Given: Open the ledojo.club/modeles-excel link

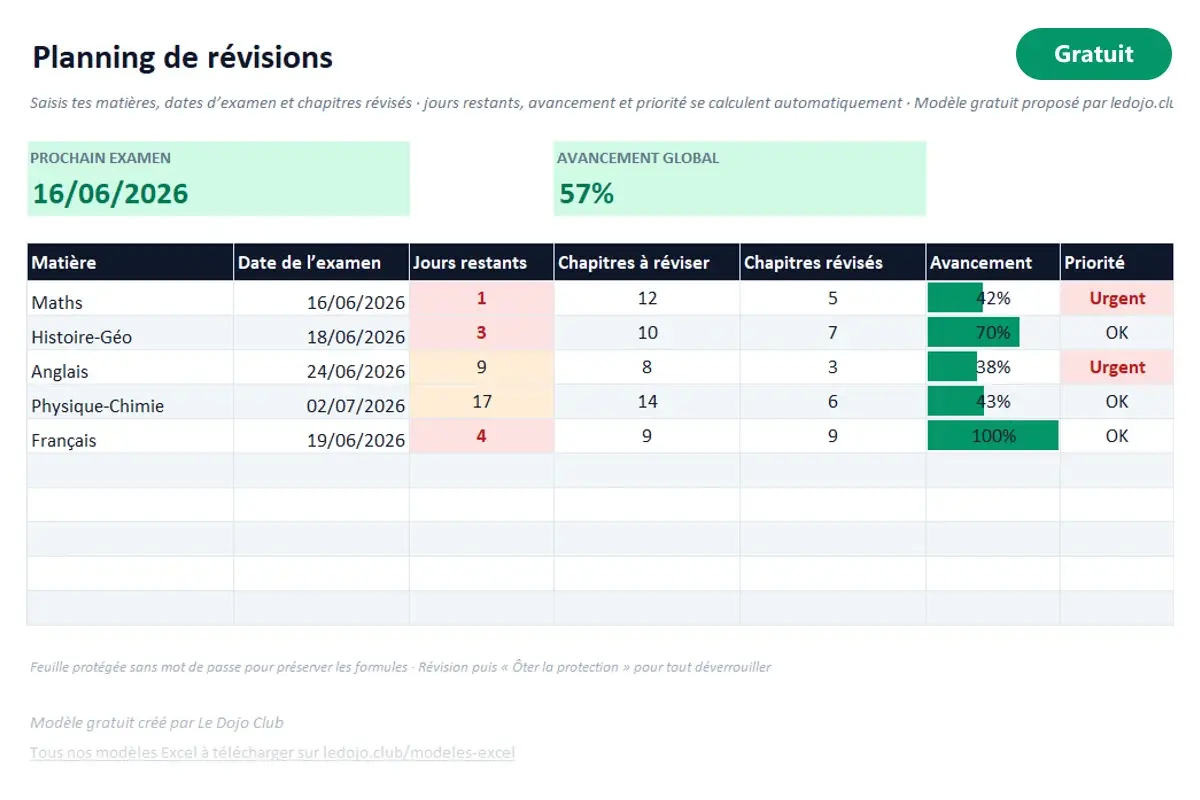Looking at the screenshot, I should click(272, 752).
